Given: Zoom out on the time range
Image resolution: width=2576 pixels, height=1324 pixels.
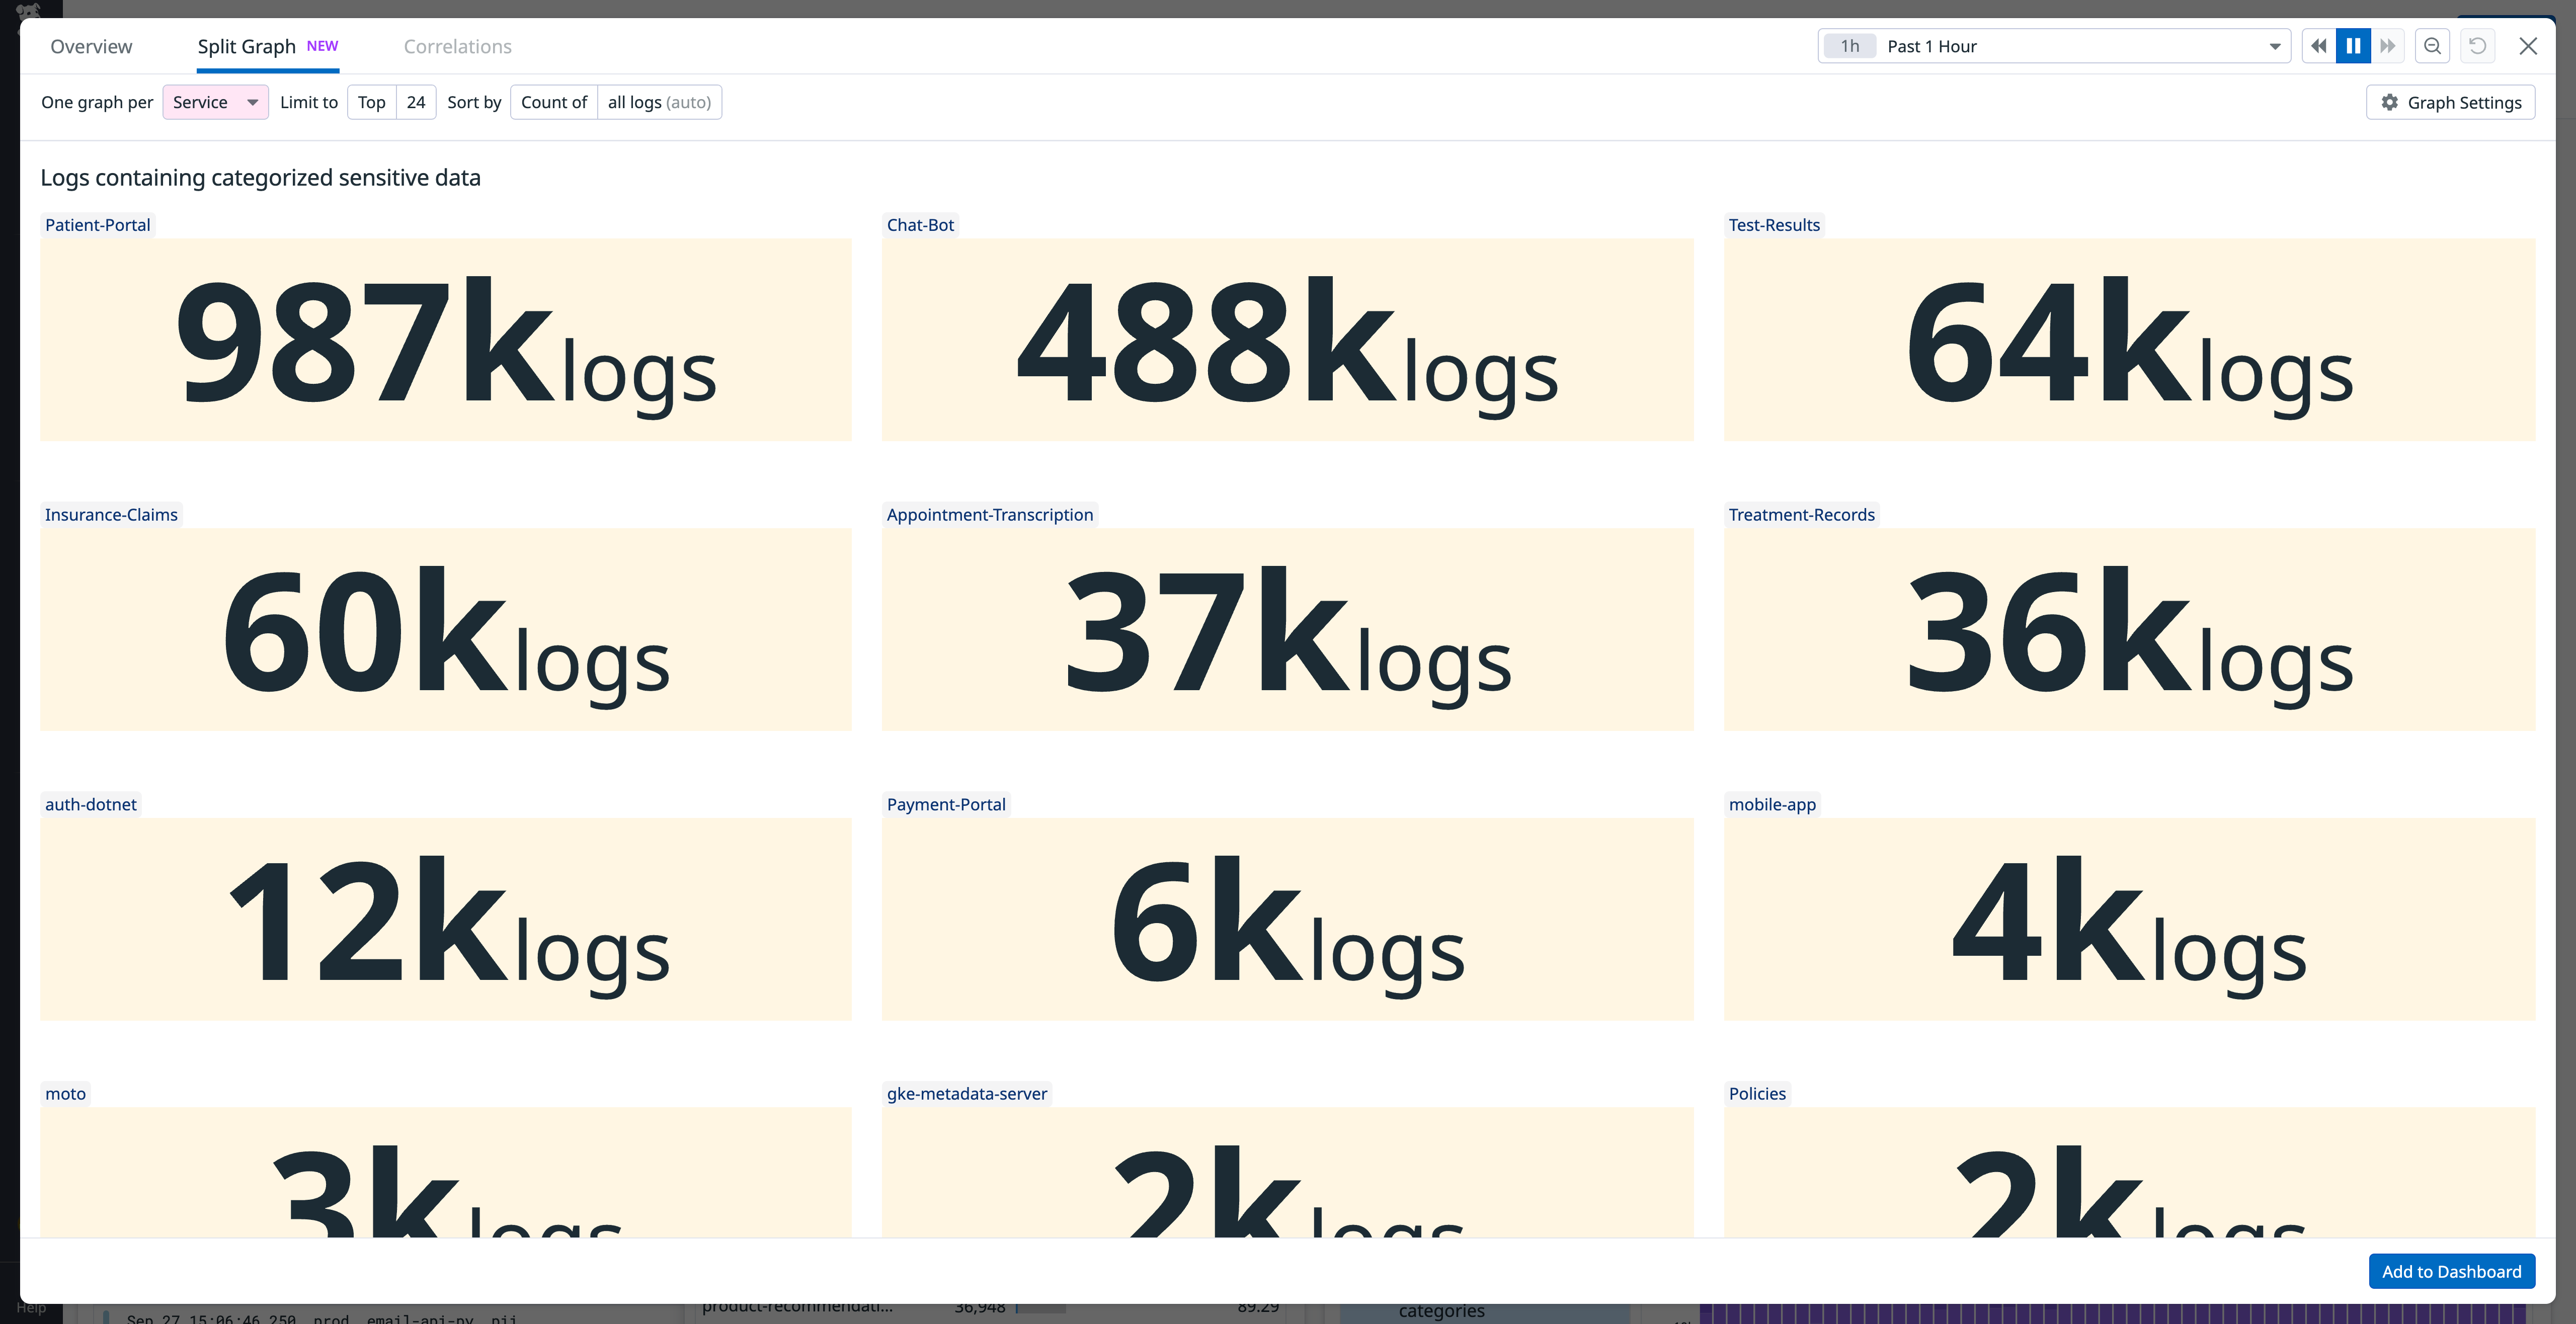Looking at the screenshot, I should 2432,45.
